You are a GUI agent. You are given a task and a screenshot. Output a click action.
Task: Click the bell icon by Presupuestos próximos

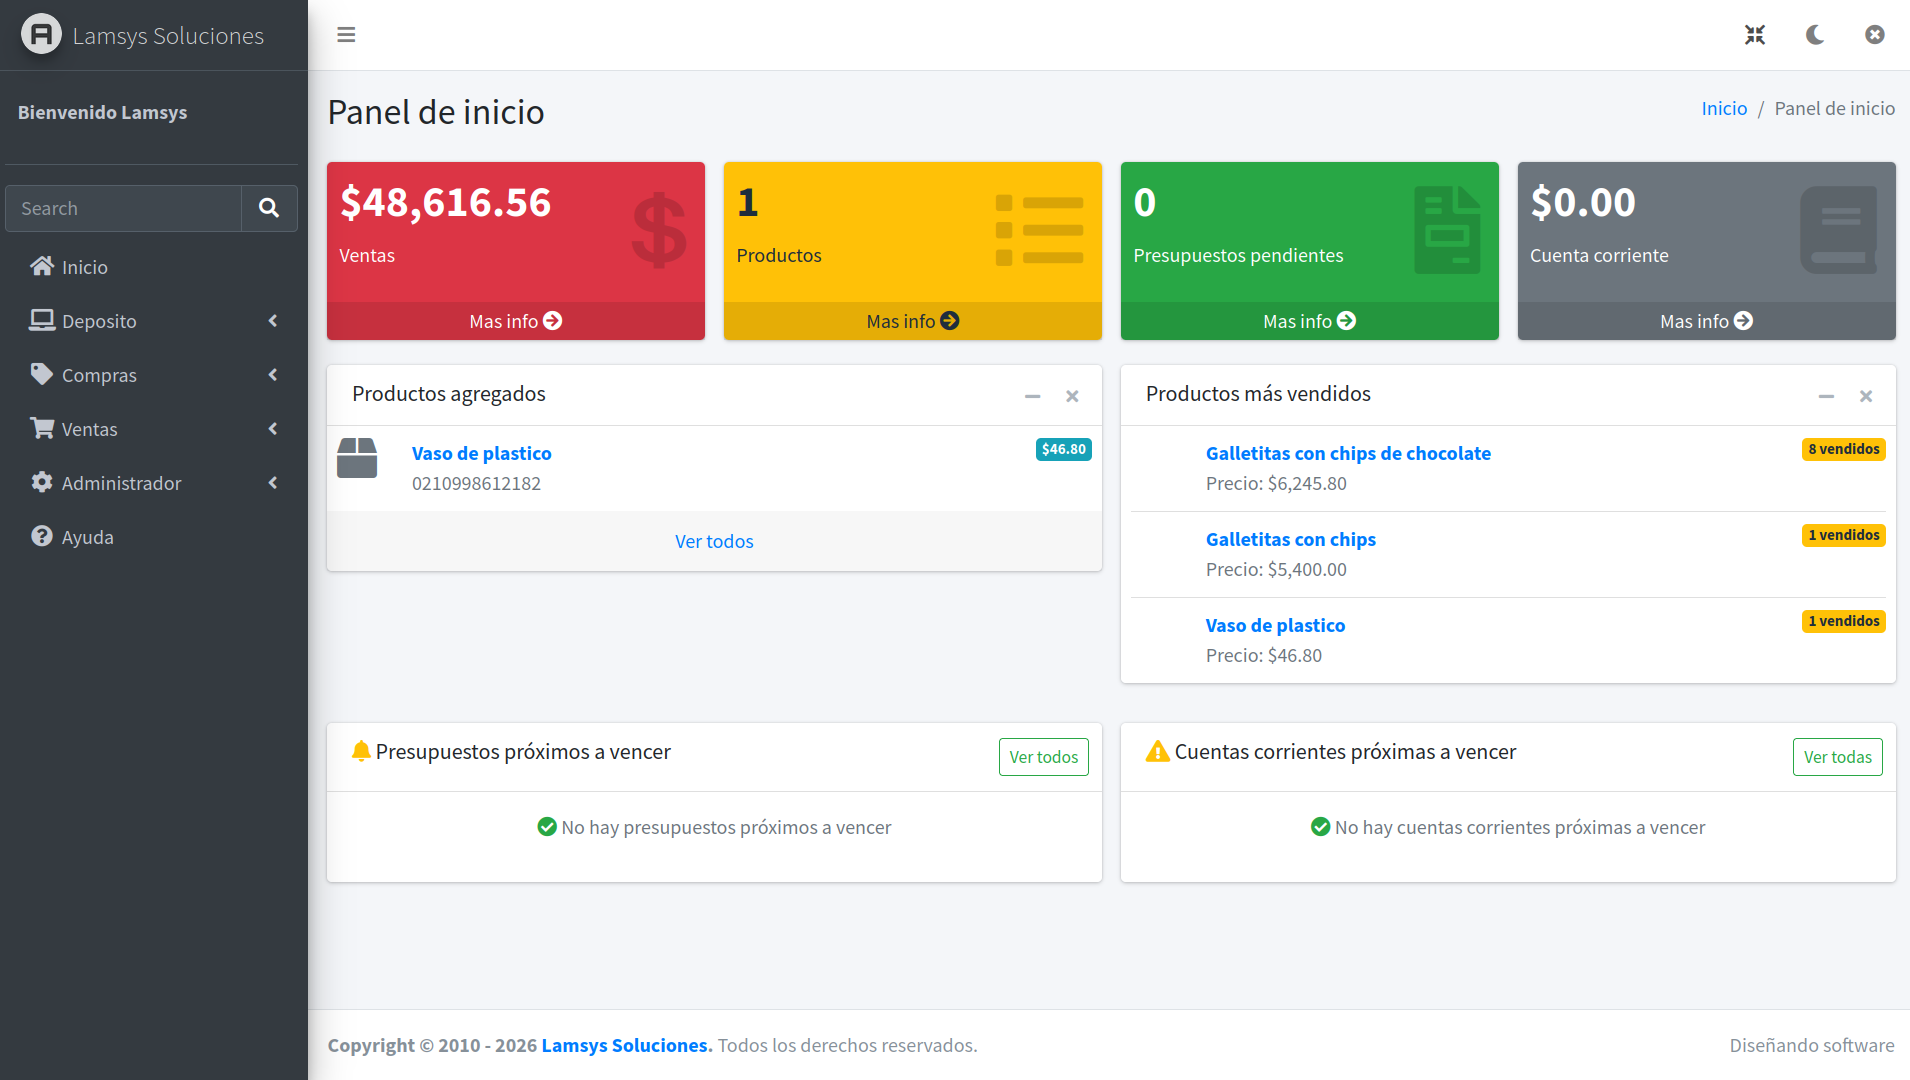pyautogui.click(x=361, y=751)
